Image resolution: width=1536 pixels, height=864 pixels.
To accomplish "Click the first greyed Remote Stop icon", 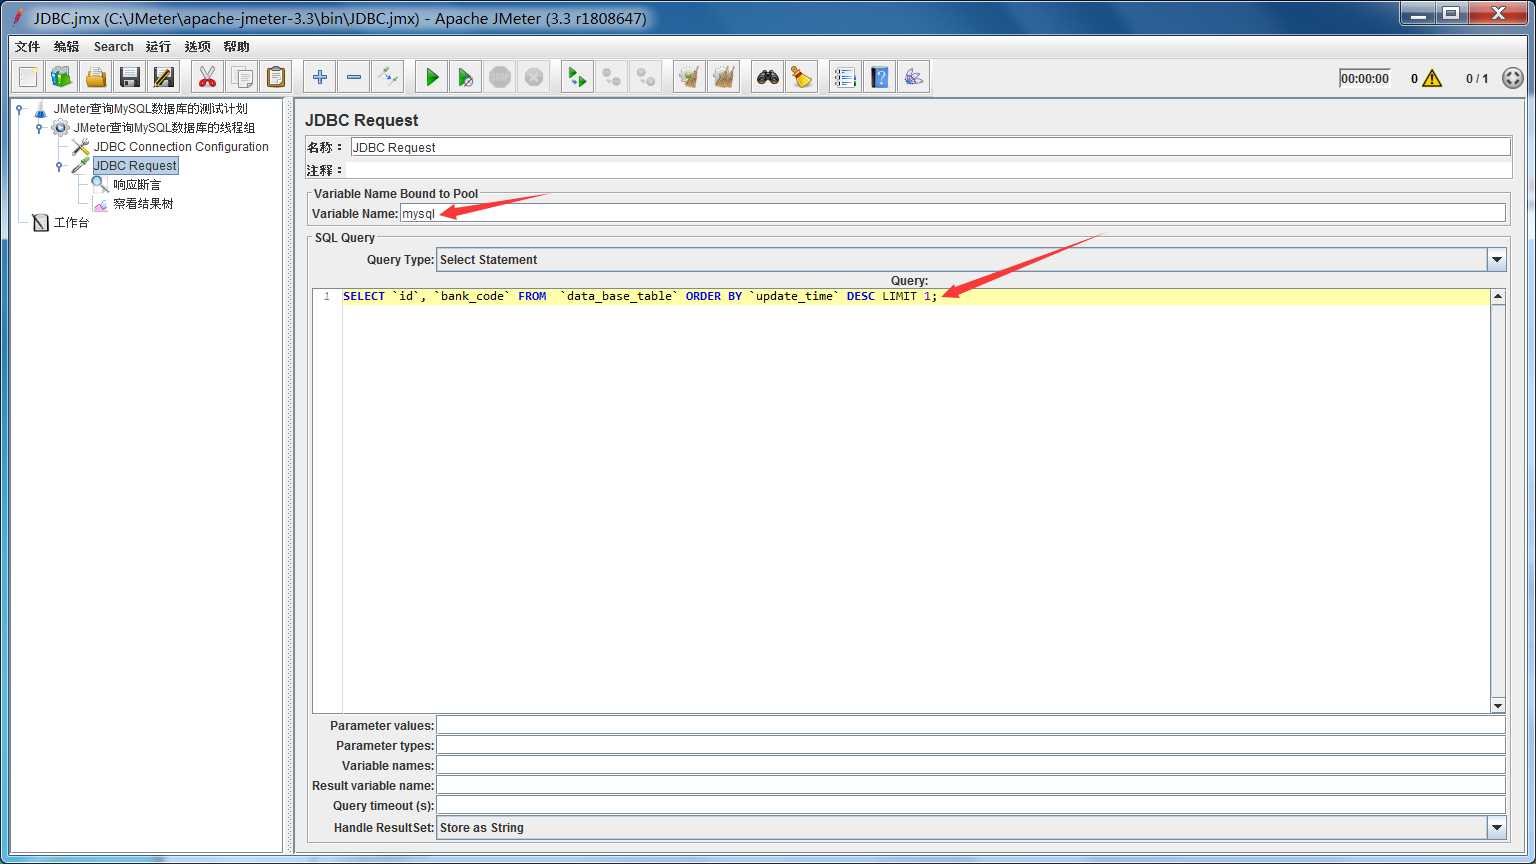I will pos(611,77).
